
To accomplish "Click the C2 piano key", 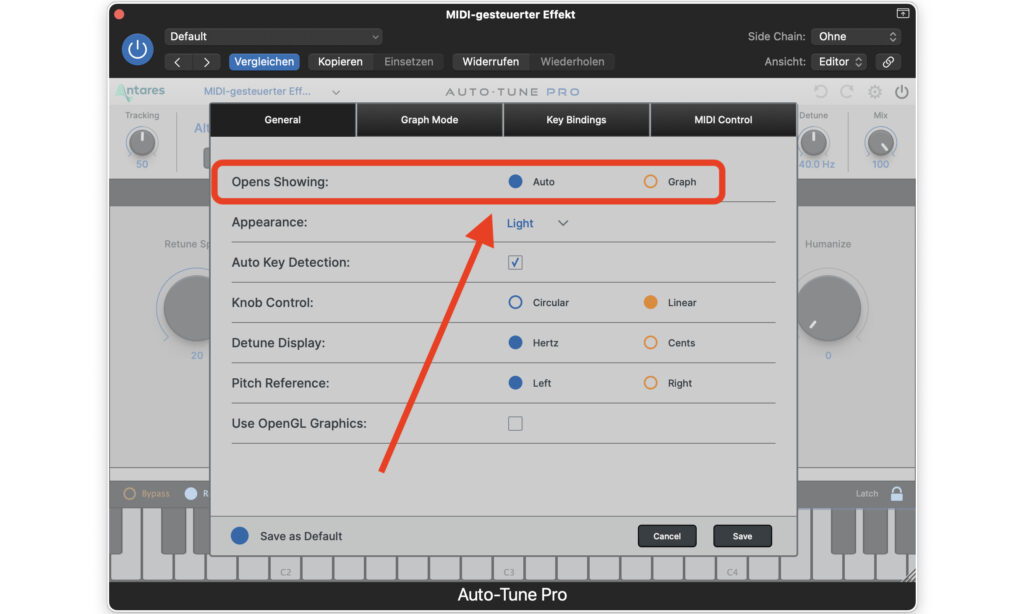I will (285, 568).
